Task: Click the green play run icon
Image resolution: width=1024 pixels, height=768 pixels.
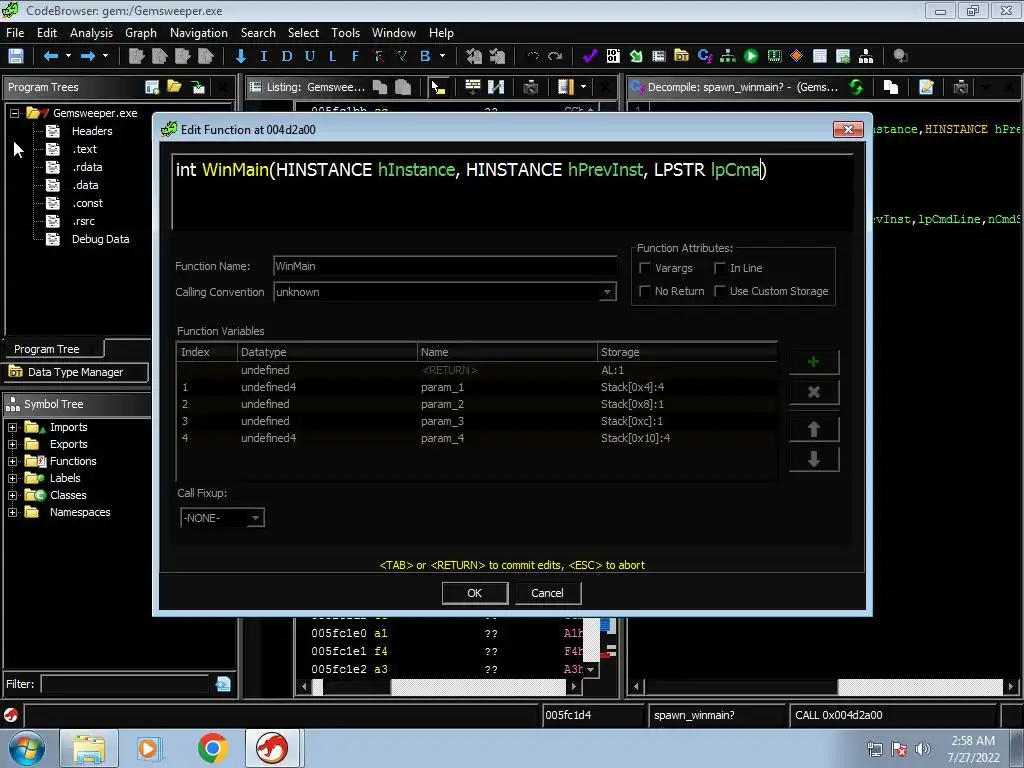Action: click(751, 56)
